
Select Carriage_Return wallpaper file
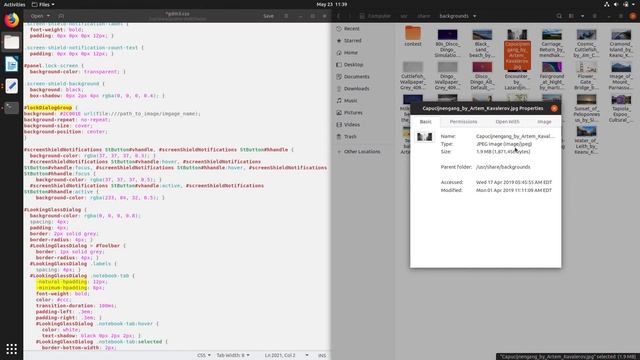[552, 43]
